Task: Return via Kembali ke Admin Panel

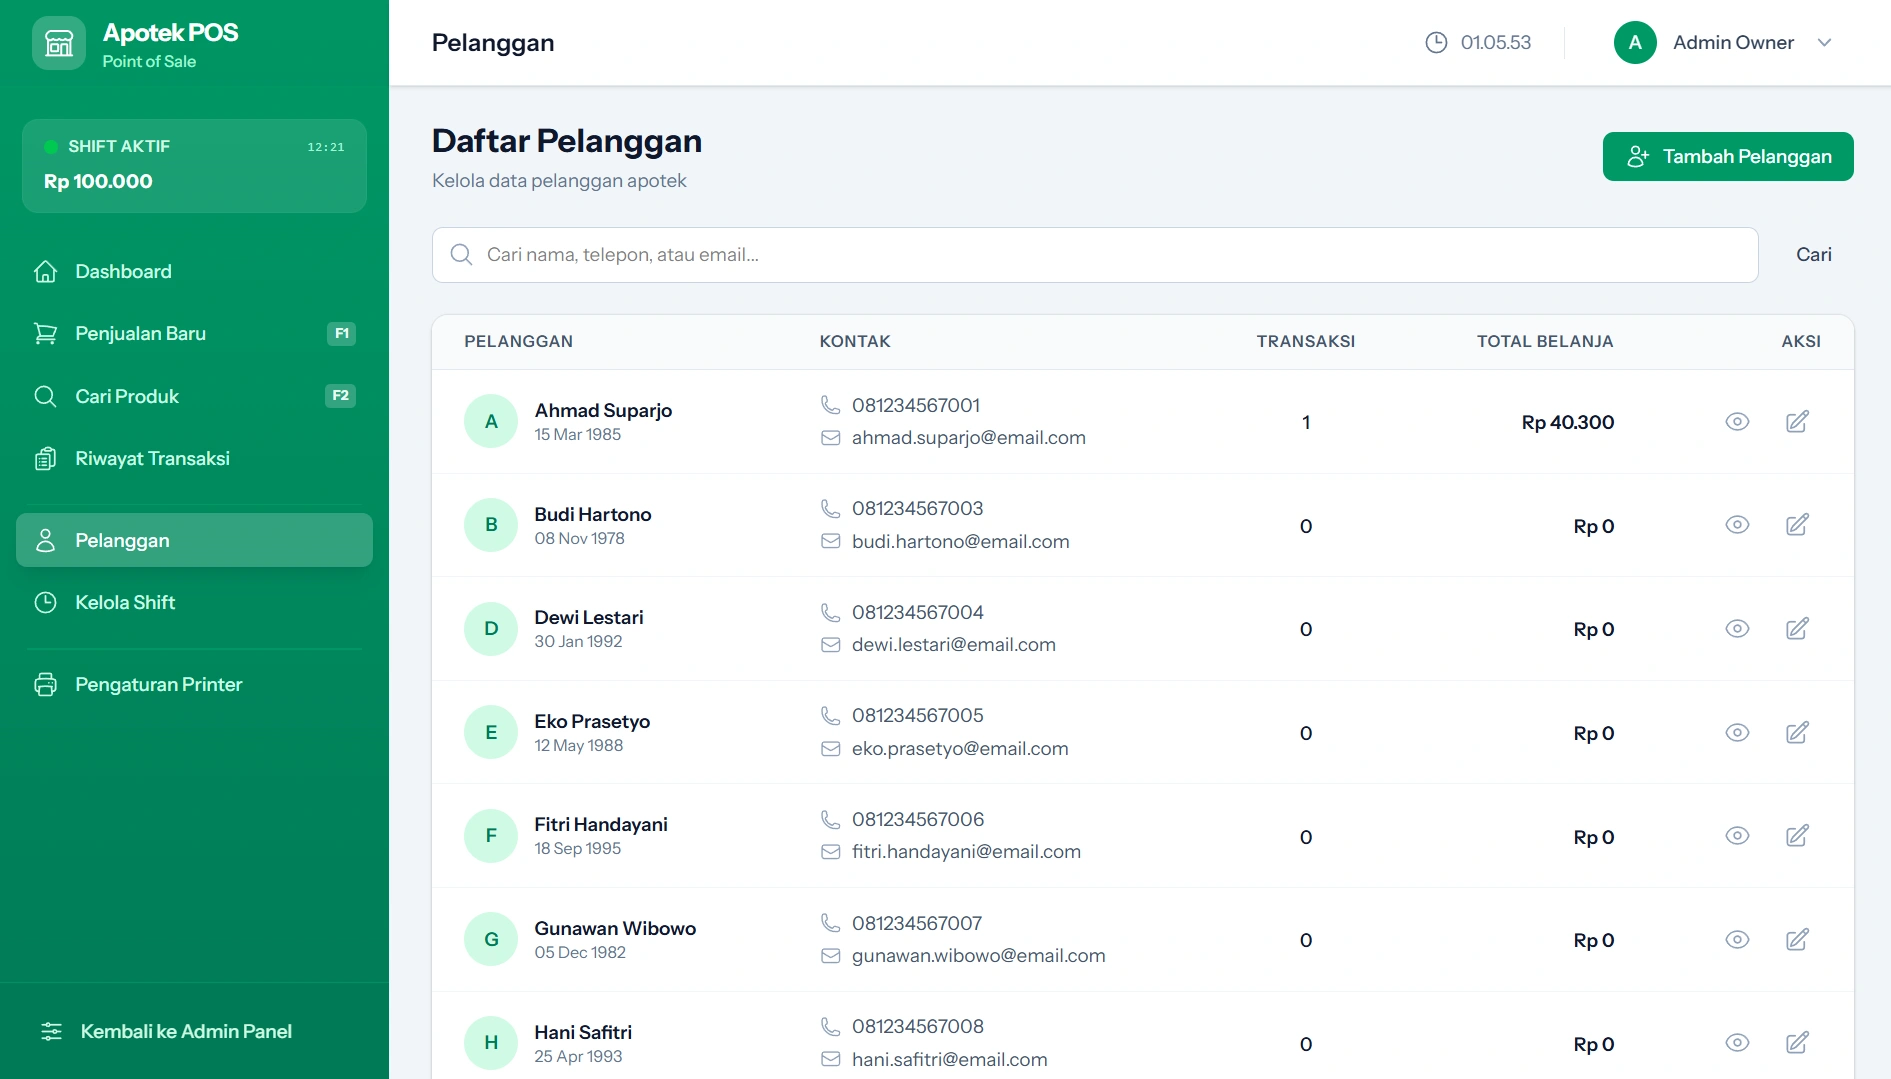Action: 194,1031
